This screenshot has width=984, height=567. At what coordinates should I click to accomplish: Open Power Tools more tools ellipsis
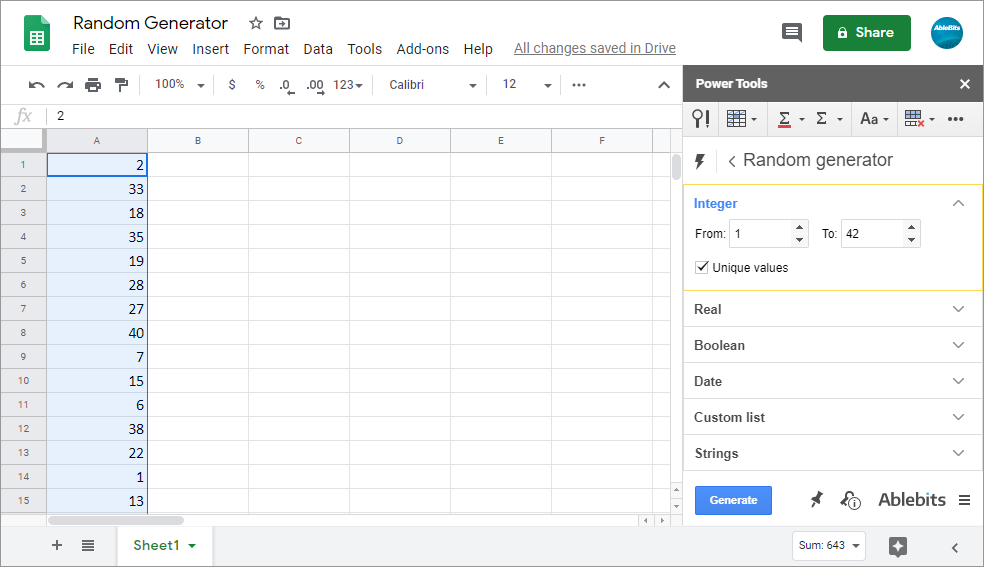(955, 119)
